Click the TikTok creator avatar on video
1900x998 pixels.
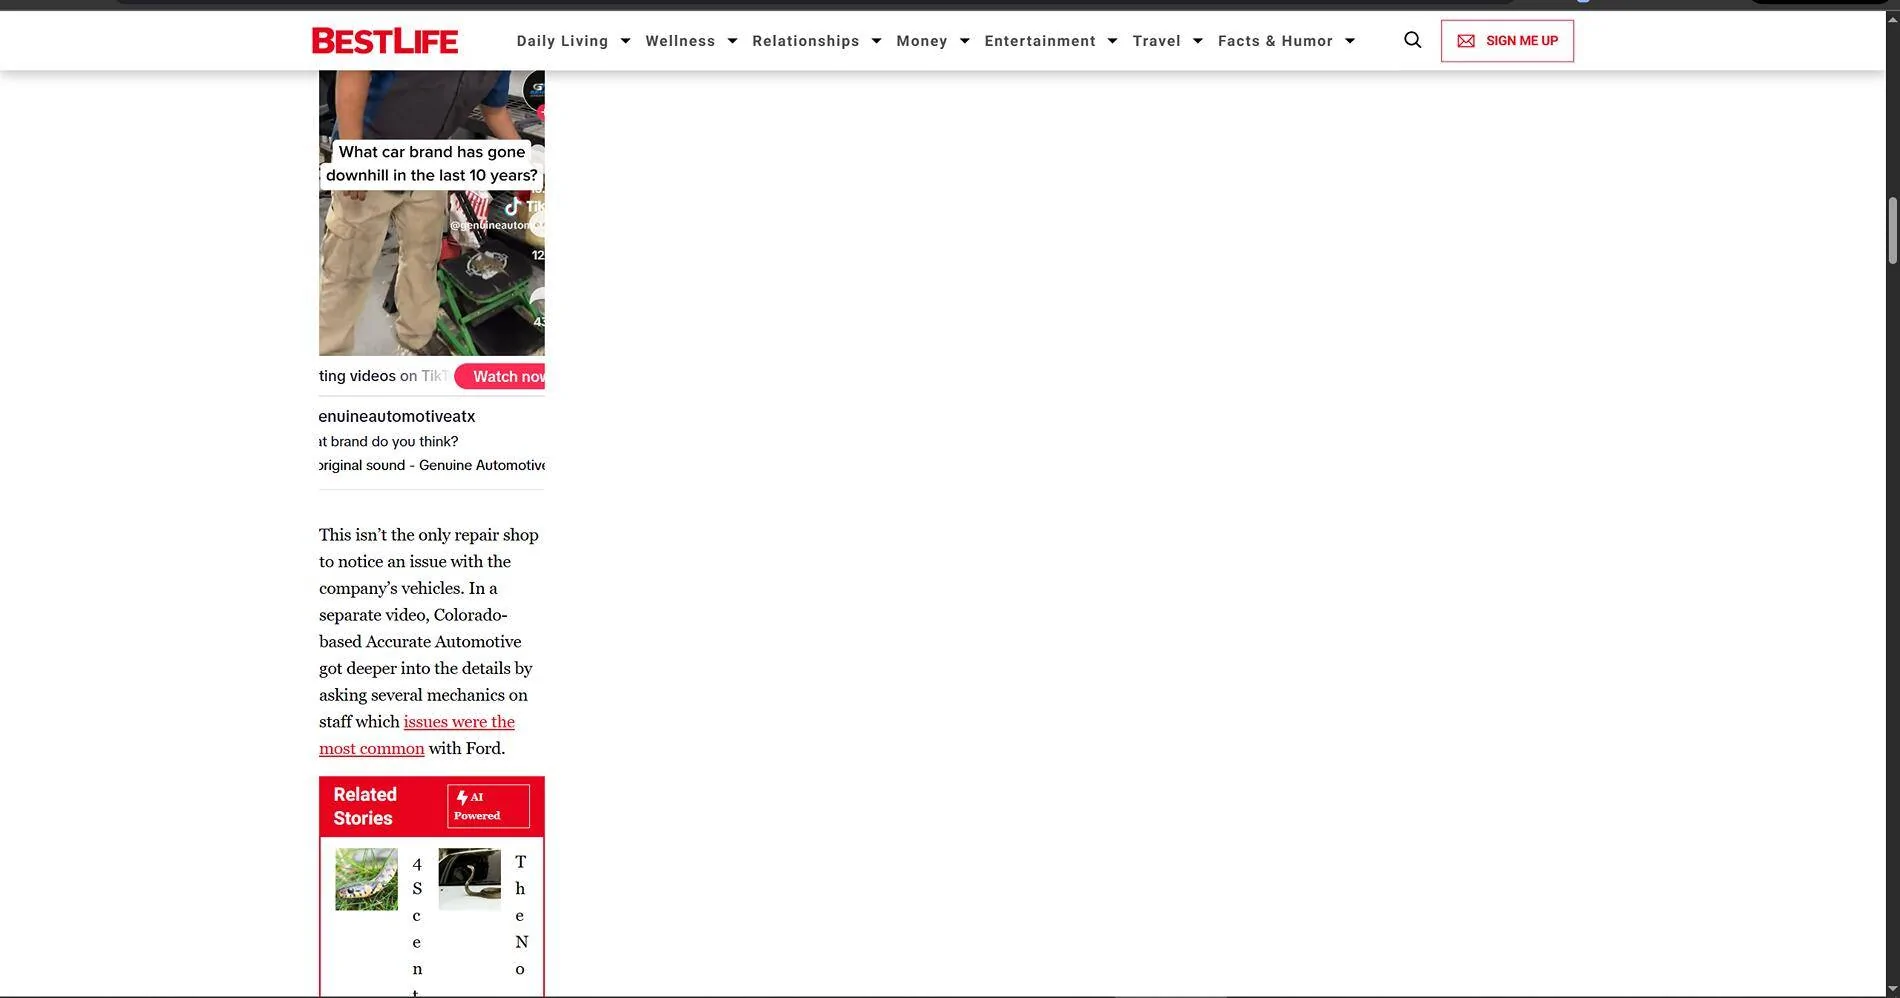[x=535, y=90]
